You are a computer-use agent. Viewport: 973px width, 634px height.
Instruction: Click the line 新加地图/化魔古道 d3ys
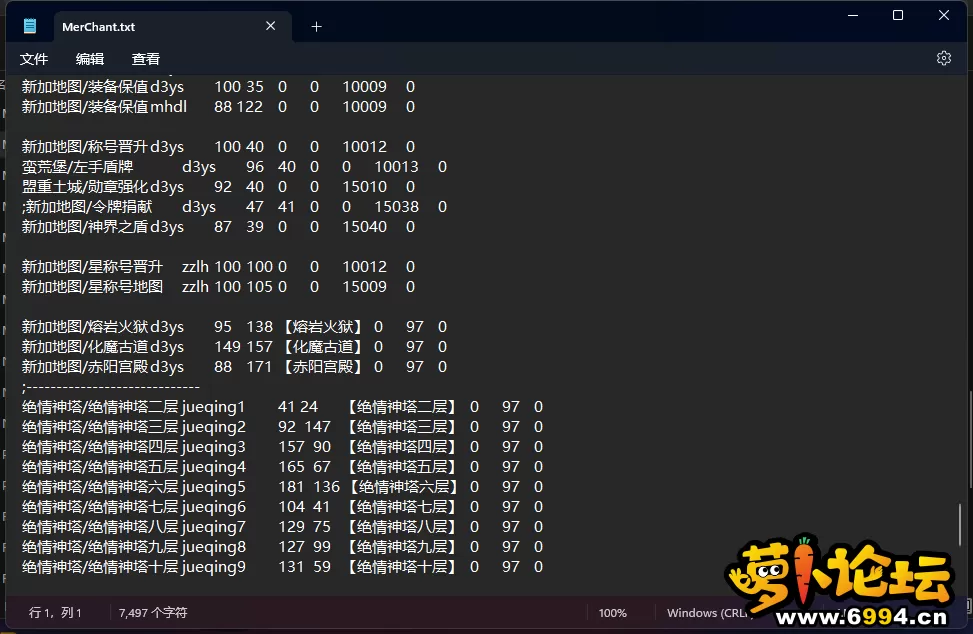click(x=234, y=347)
